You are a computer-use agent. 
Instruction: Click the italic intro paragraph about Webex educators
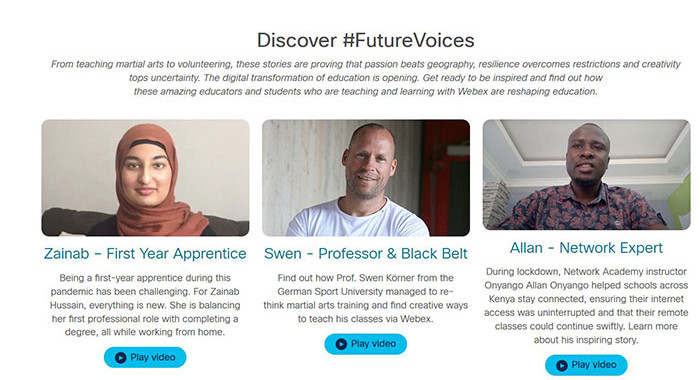[366, 78]
